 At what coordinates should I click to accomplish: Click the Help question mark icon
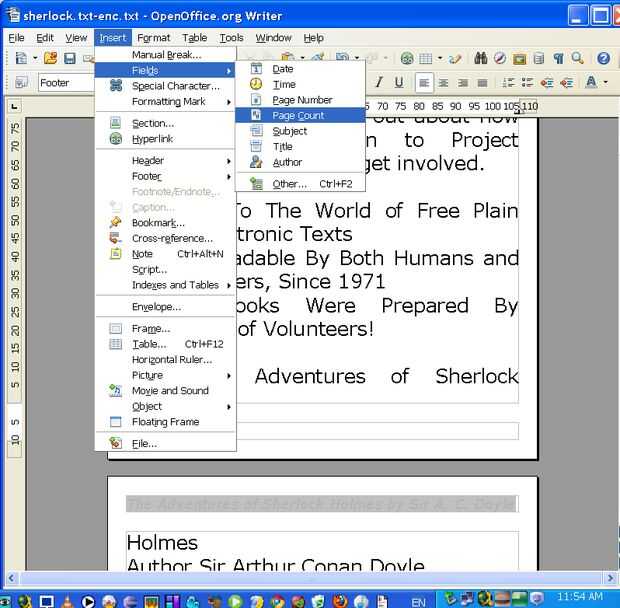tap(603, 59)
